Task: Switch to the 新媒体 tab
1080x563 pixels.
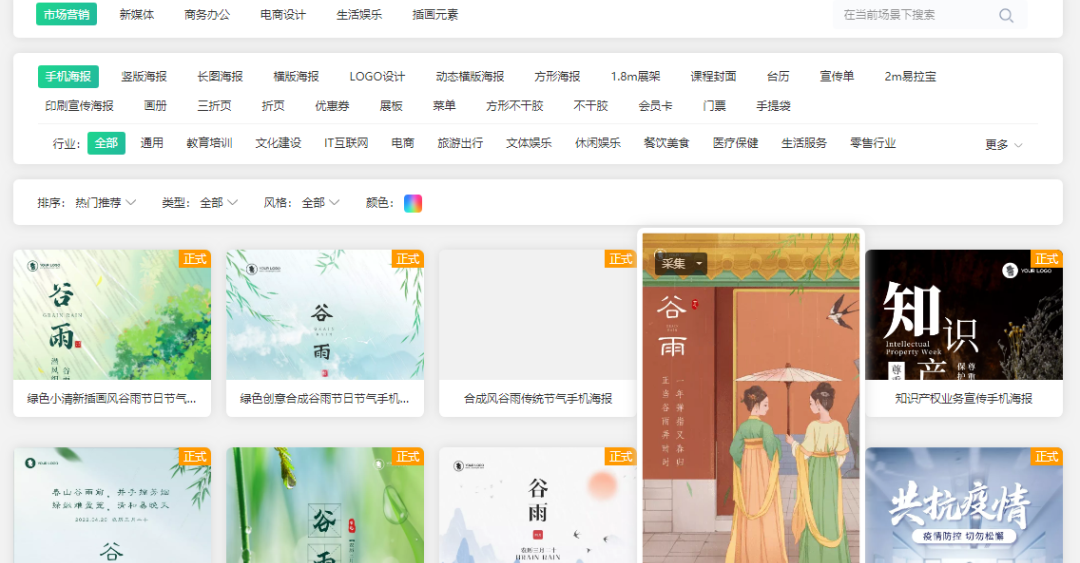Action: 136,14
